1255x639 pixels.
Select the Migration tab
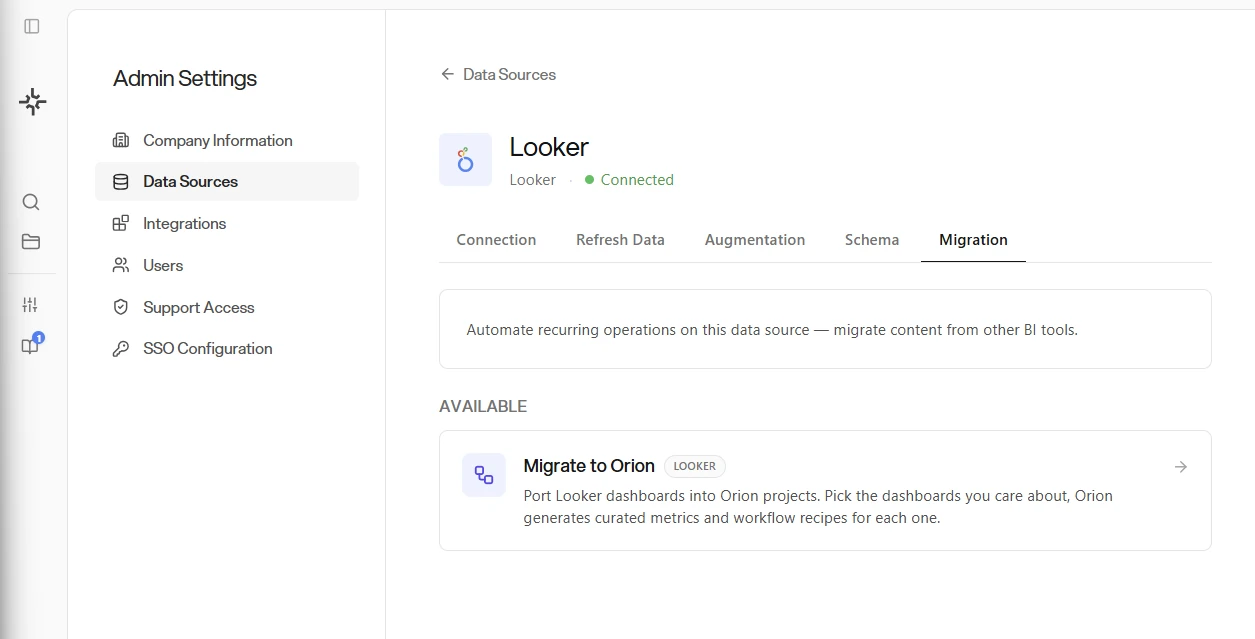[973, 240]
